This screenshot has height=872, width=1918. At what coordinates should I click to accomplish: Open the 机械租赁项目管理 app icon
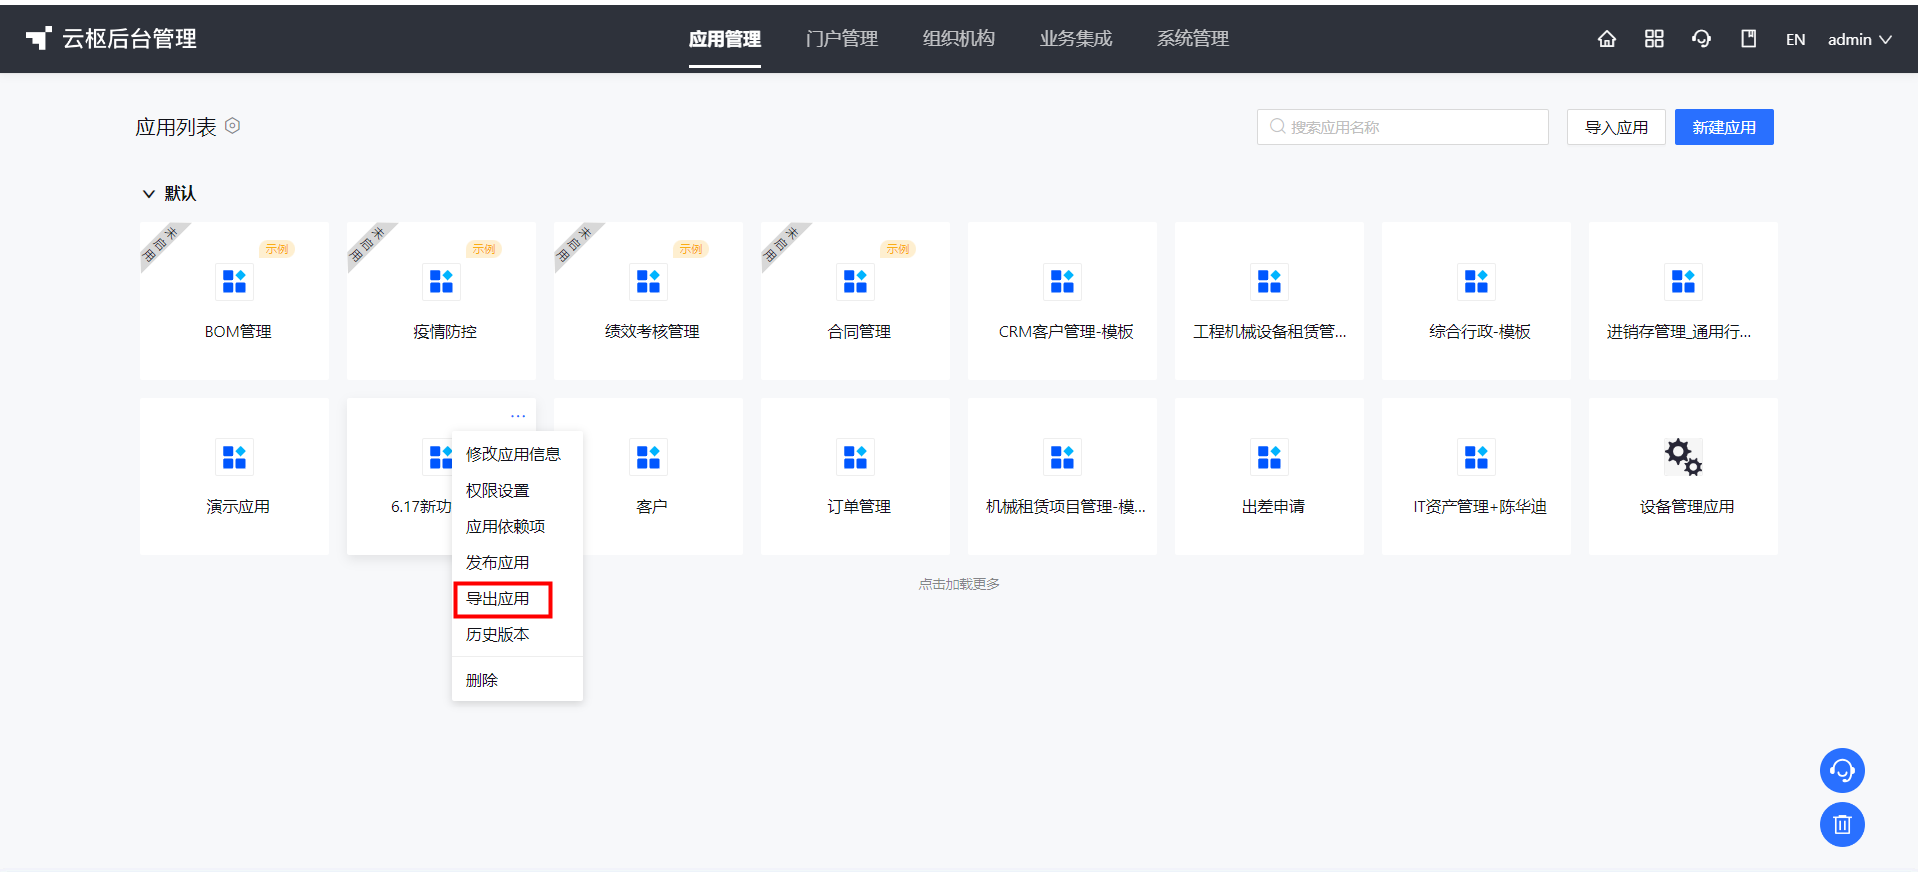1062,457
